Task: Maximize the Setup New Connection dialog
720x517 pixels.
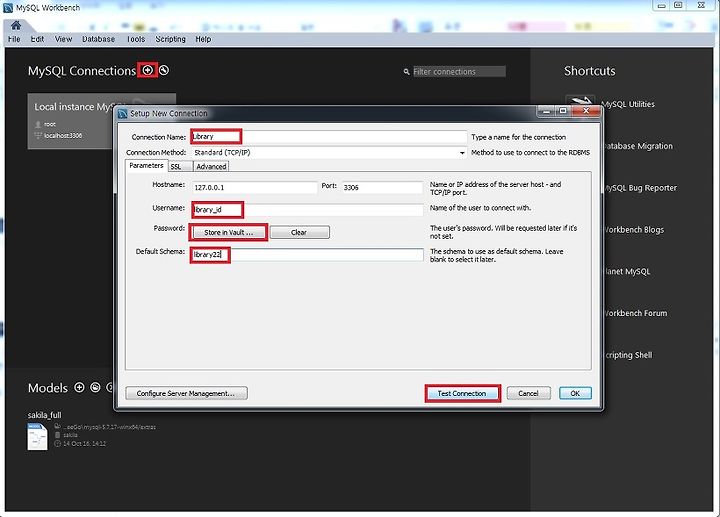Action: coord(563,111)
